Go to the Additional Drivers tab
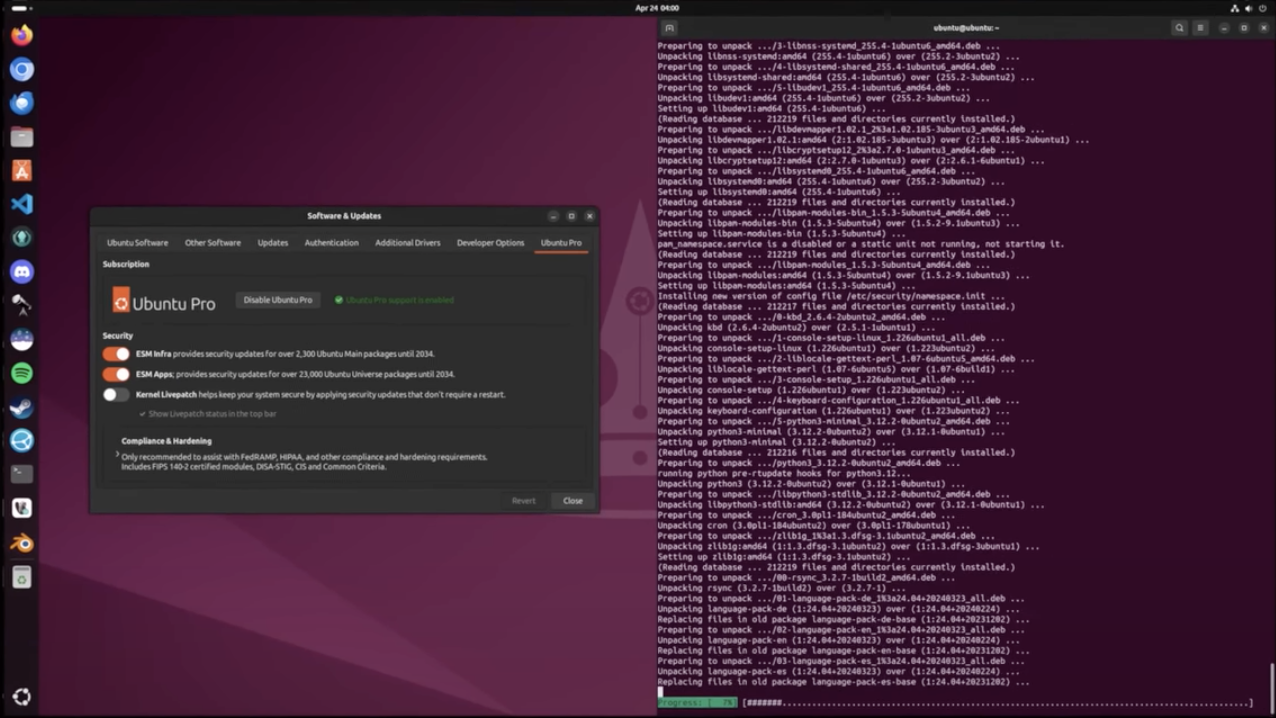Viewport: 1276px width, 718px height. click(x=408, y=243)
